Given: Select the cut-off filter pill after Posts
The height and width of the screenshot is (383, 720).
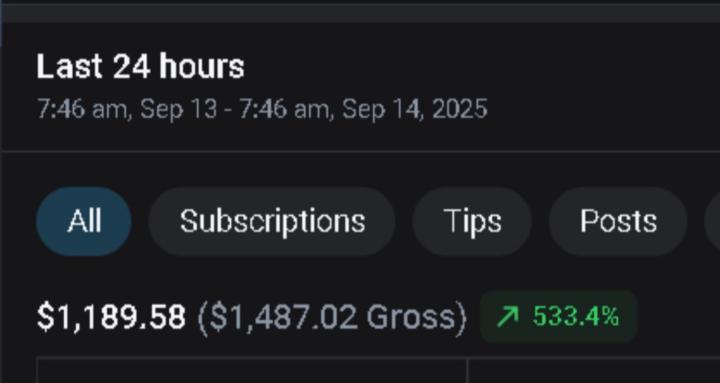Looking at the screenshot, I should click(712, 221).
